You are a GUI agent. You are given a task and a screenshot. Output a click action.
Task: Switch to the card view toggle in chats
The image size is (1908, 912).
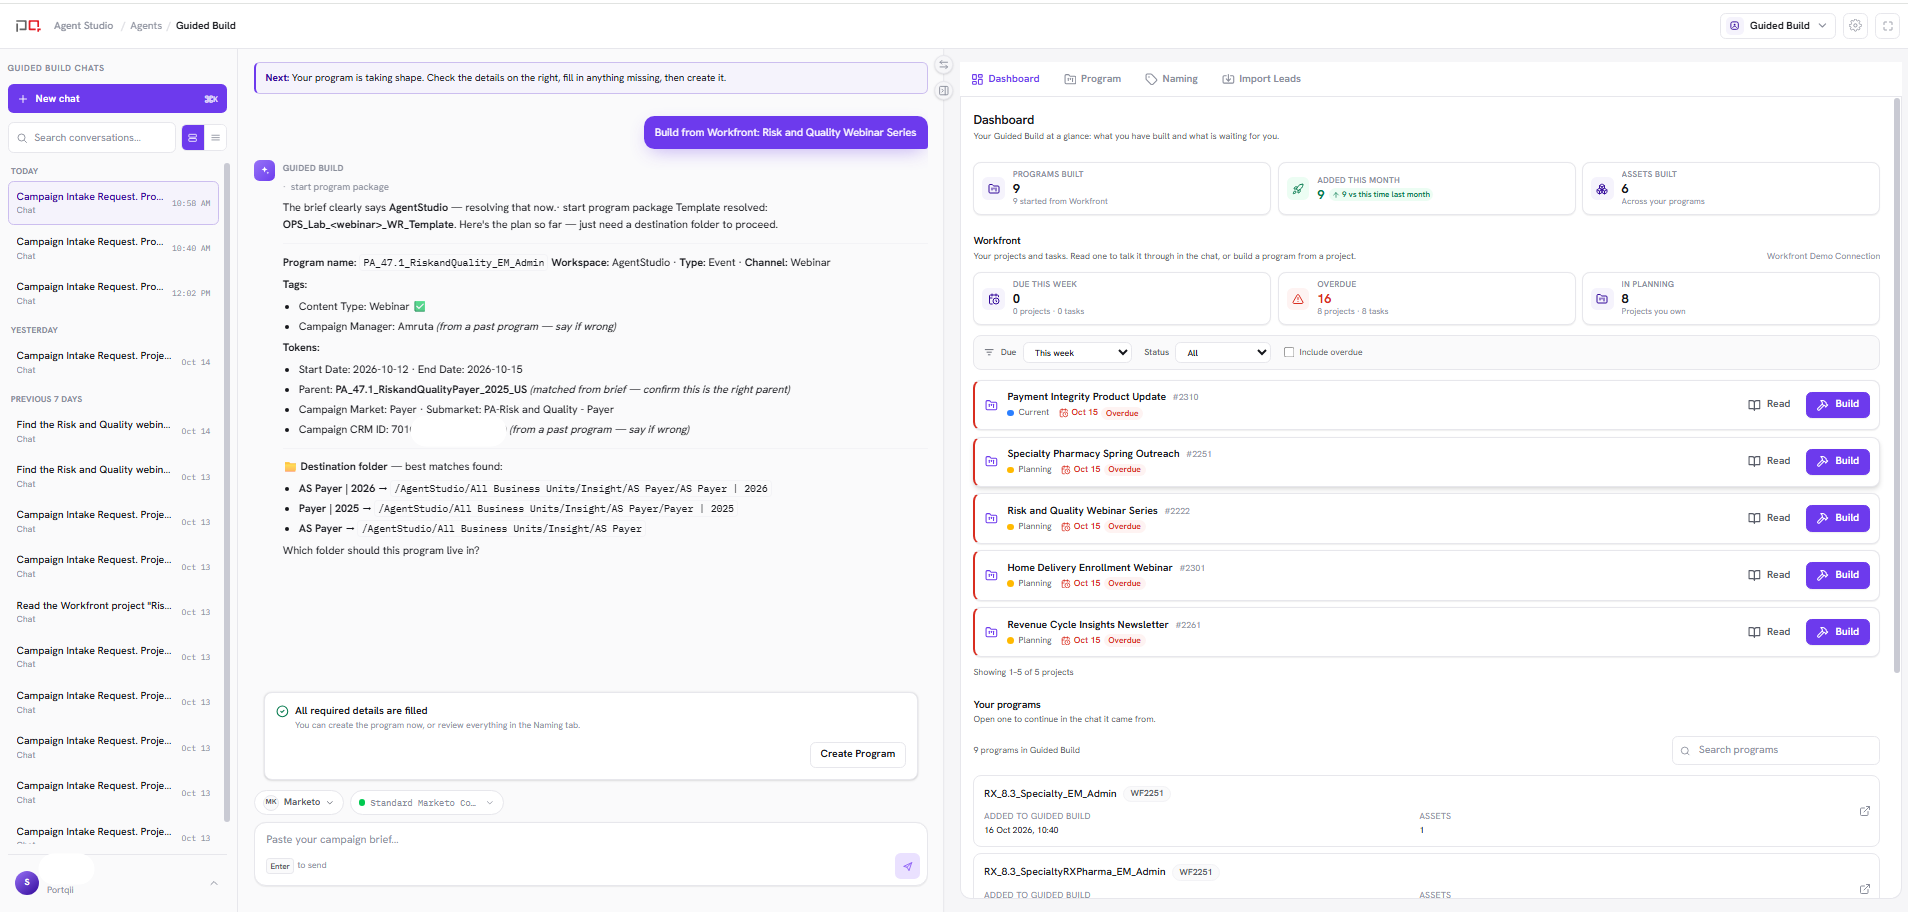(x=193, y=138)
